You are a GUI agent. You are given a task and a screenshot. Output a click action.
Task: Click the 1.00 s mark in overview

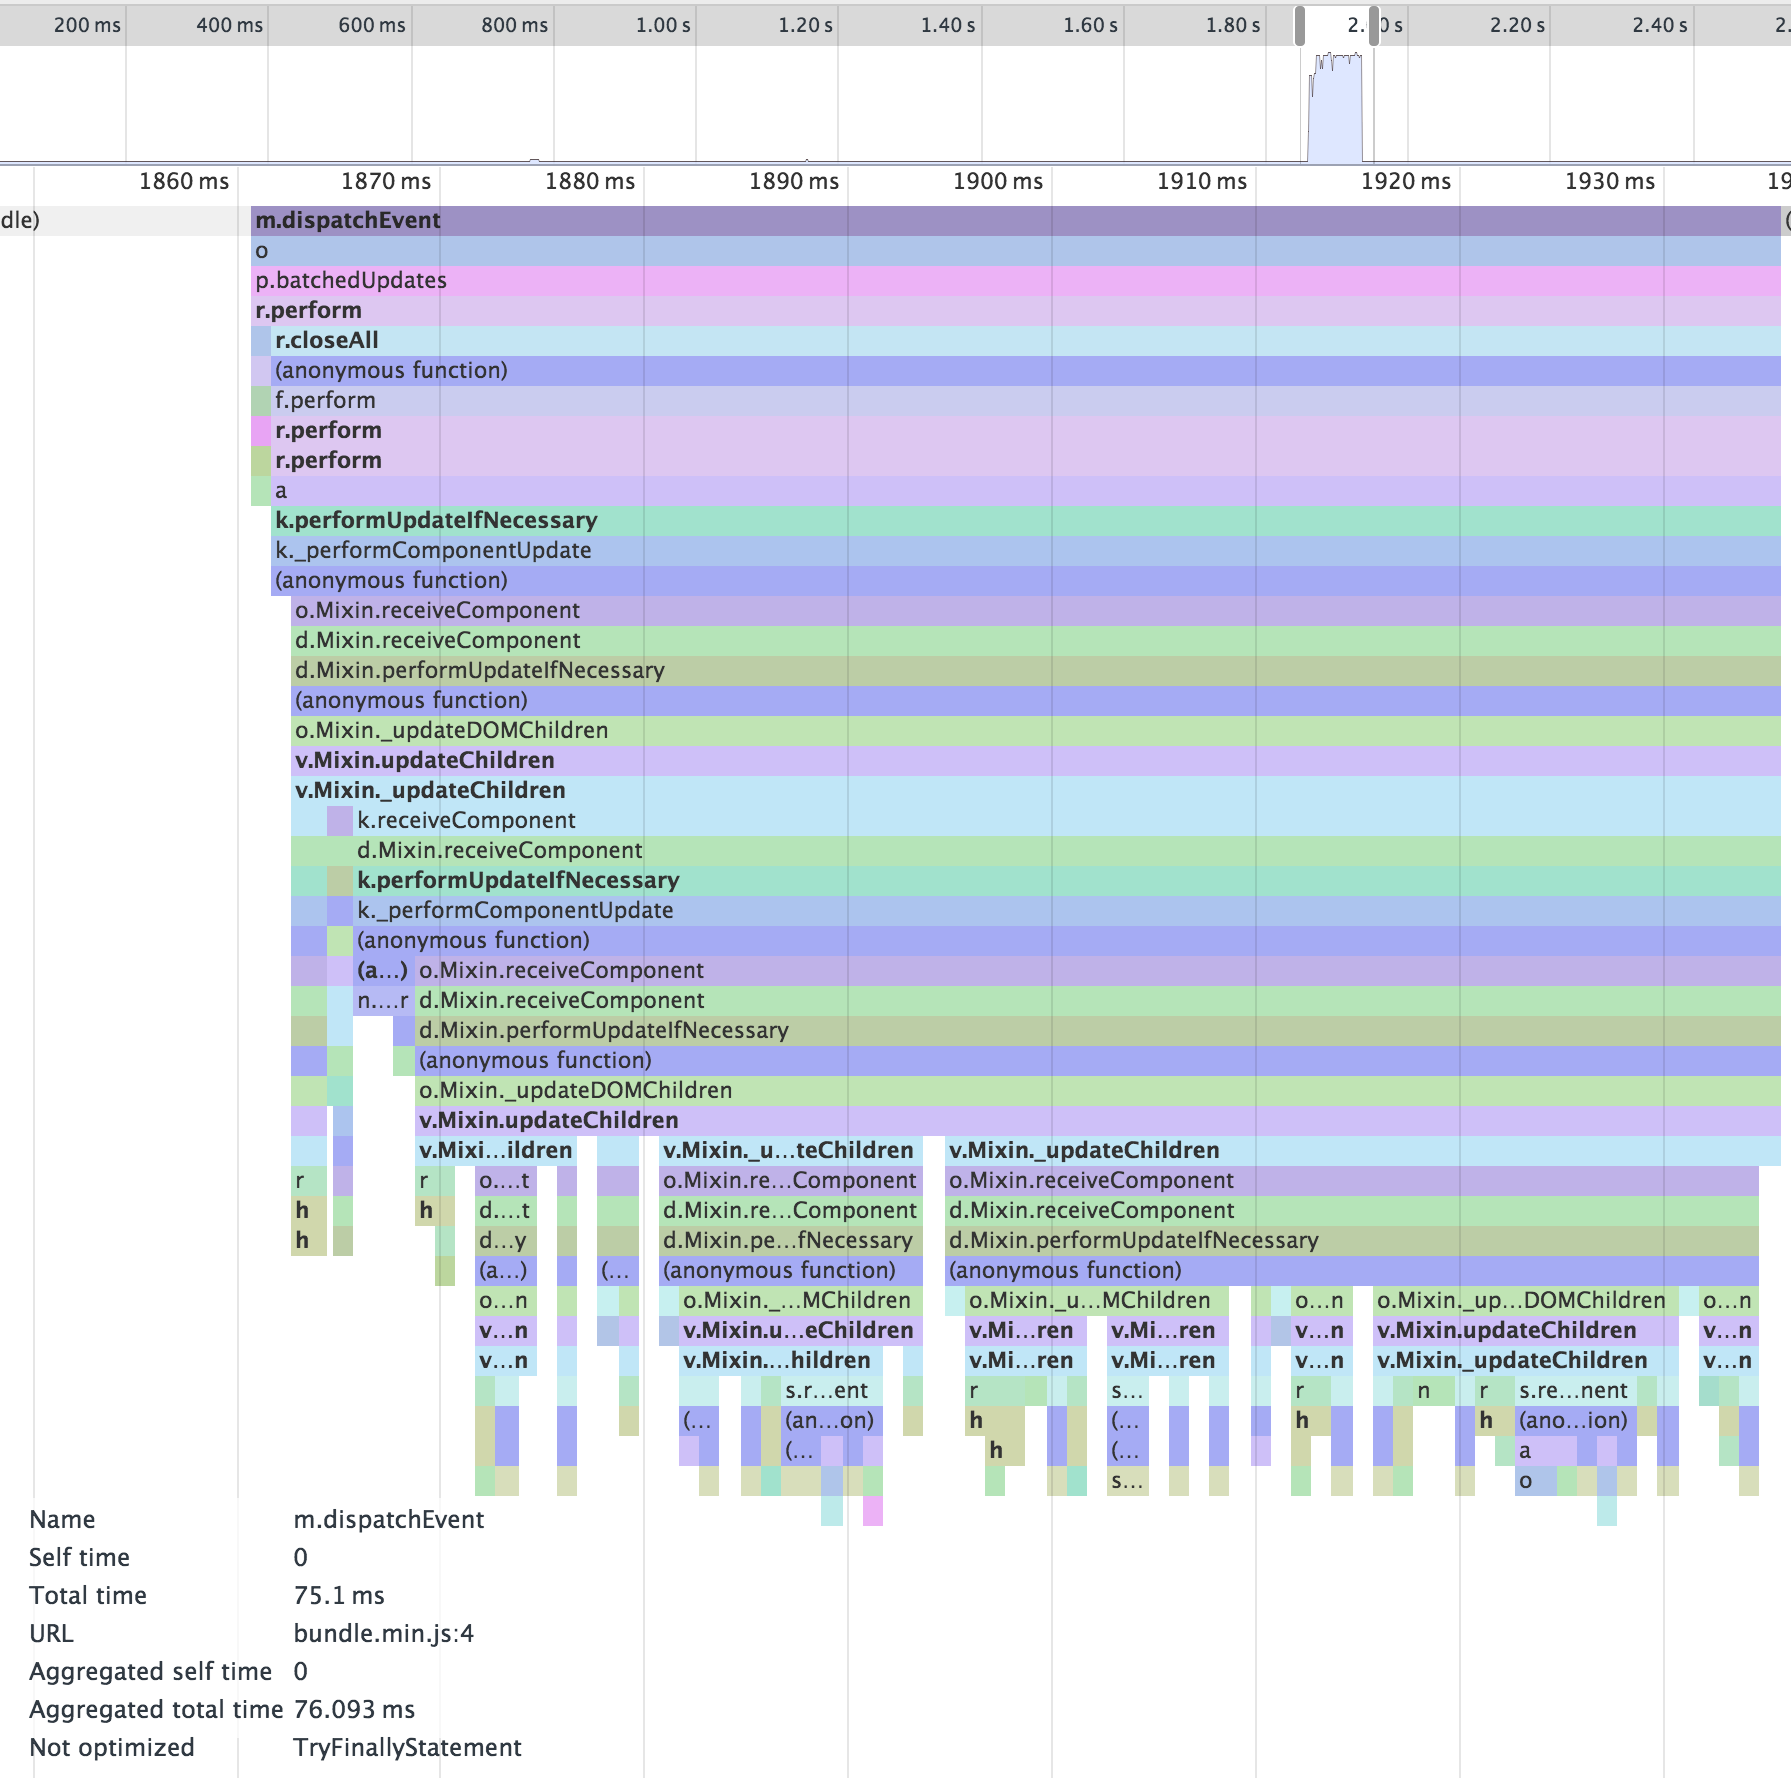click(x=663, y=25)
